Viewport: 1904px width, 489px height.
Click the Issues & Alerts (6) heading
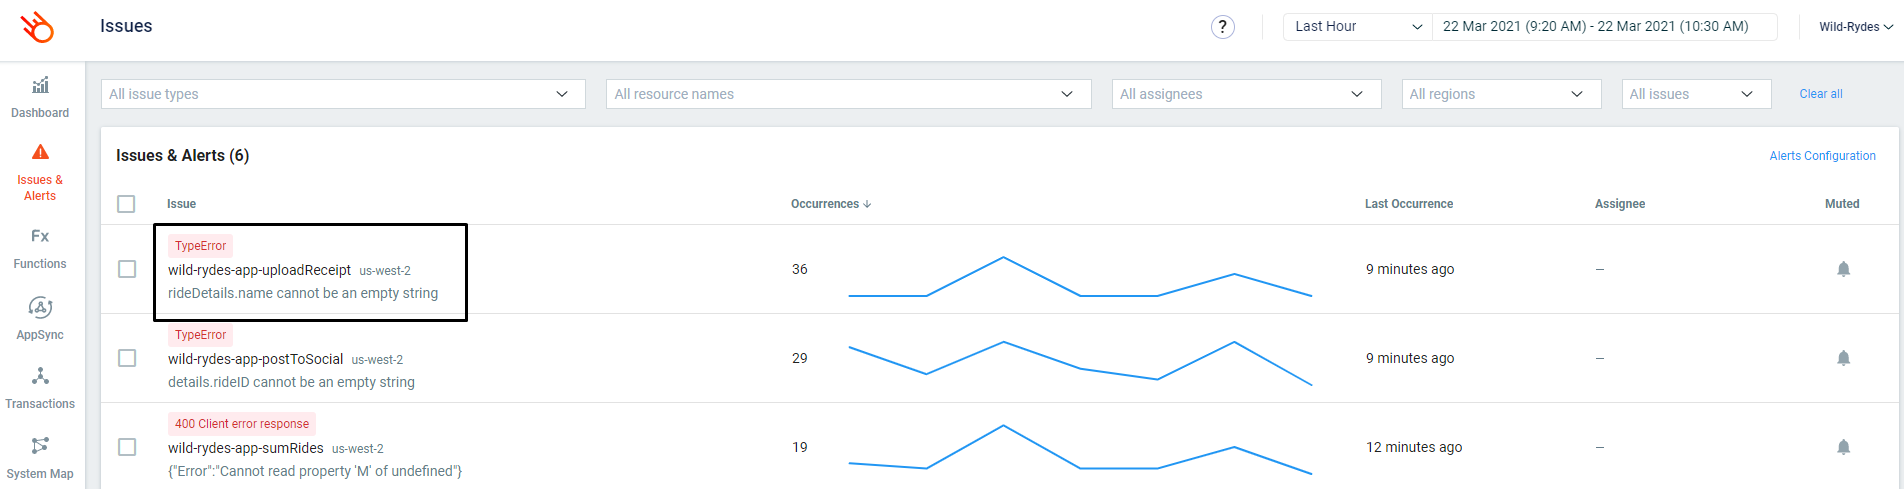point(182,155)
